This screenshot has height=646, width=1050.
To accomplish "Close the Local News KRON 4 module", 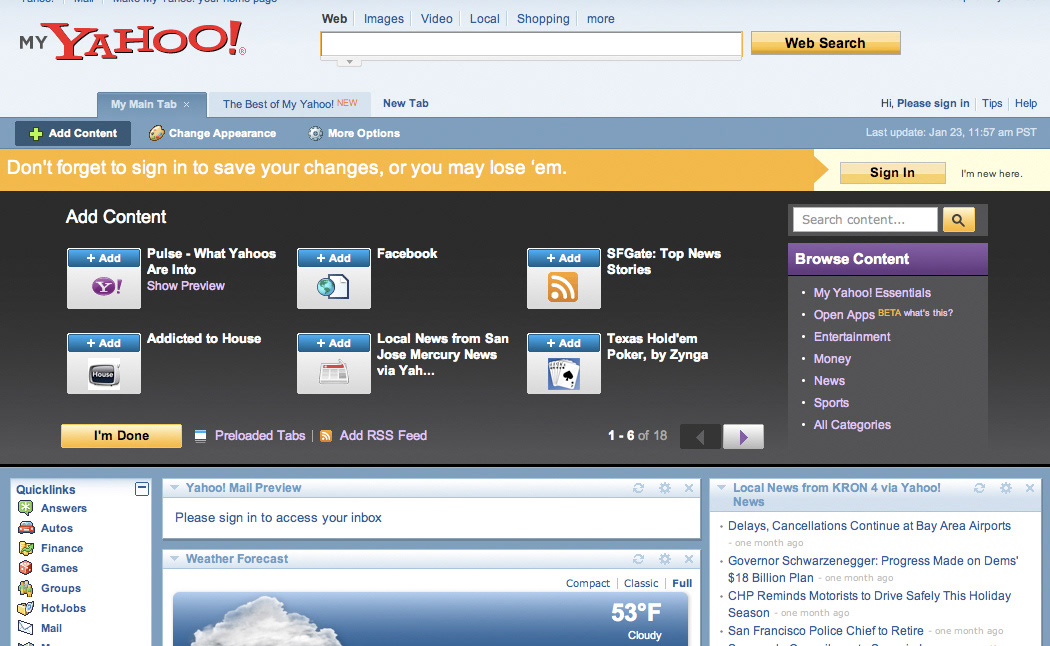I will (x=1030, y=488).
